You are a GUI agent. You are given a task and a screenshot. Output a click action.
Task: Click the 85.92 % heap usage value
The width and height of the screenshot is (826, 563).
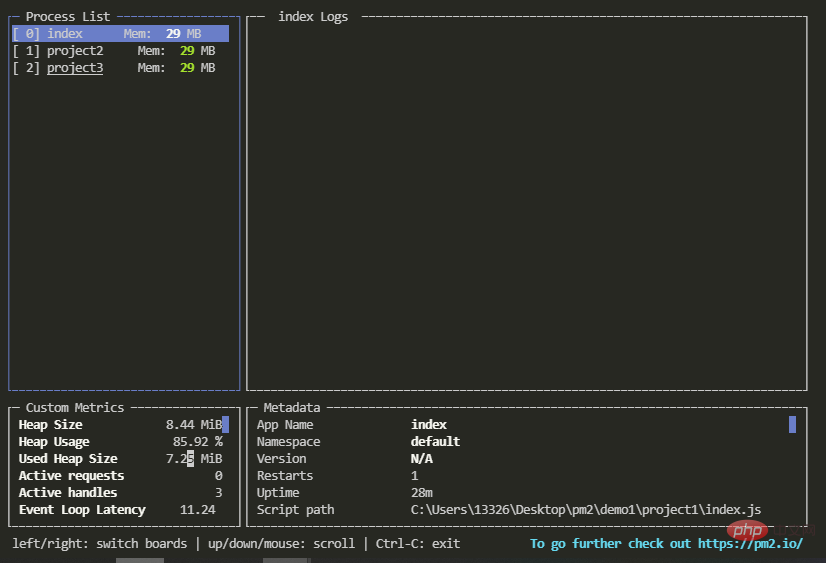click(198, 442)
